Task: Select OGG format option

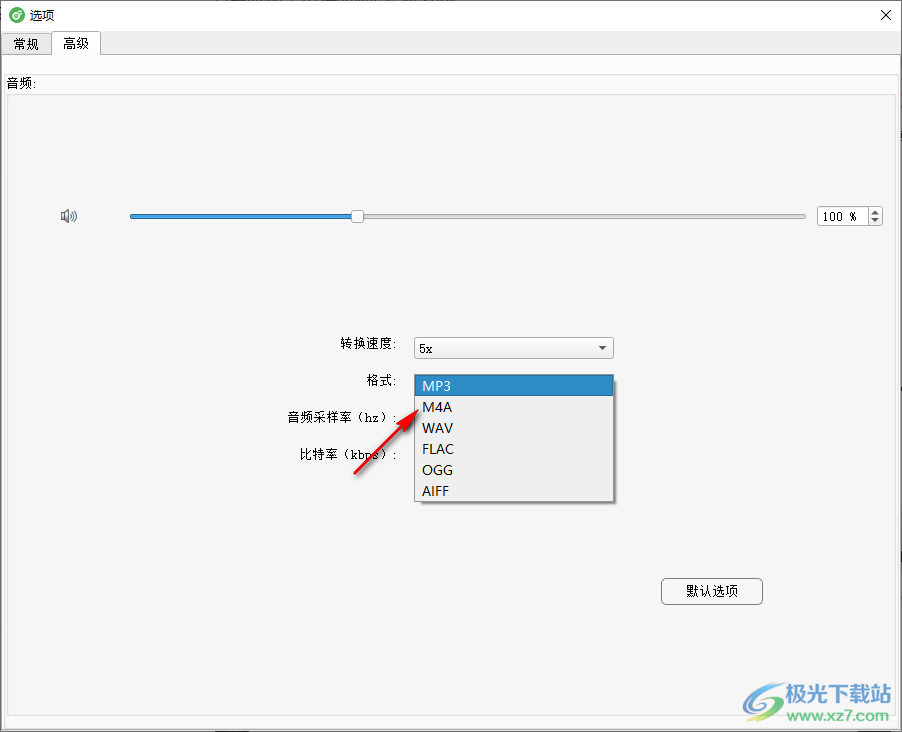Action: [x=514, y=470]
